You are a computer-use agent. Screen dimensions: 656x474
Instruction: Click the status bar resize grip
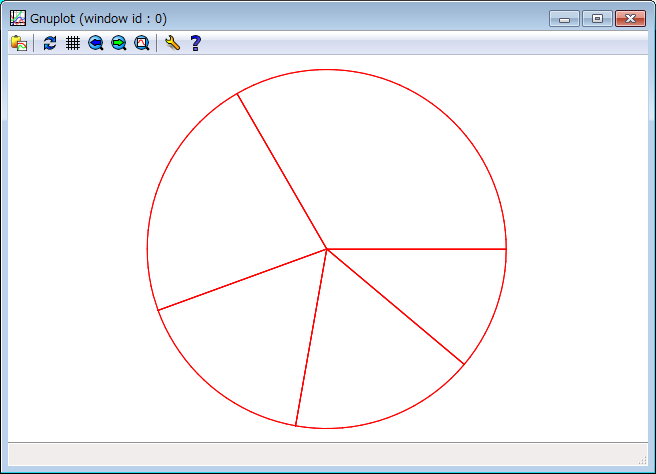point(643,460)
